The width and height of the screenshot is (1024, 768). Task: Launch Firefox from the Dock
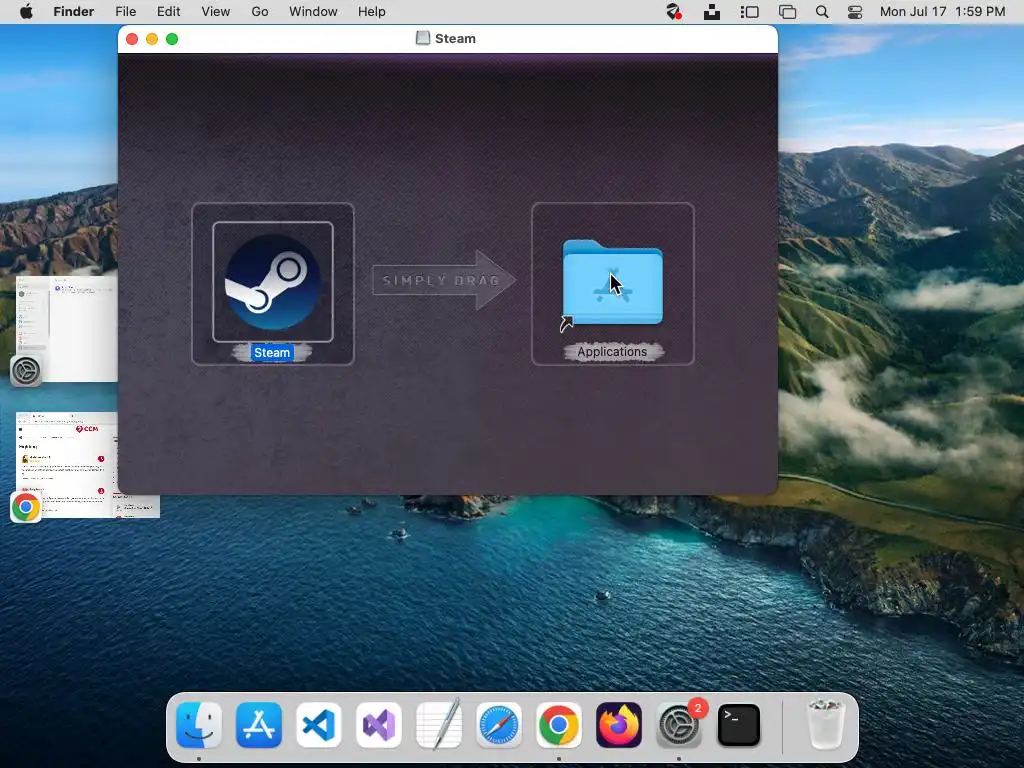point(619,725)
